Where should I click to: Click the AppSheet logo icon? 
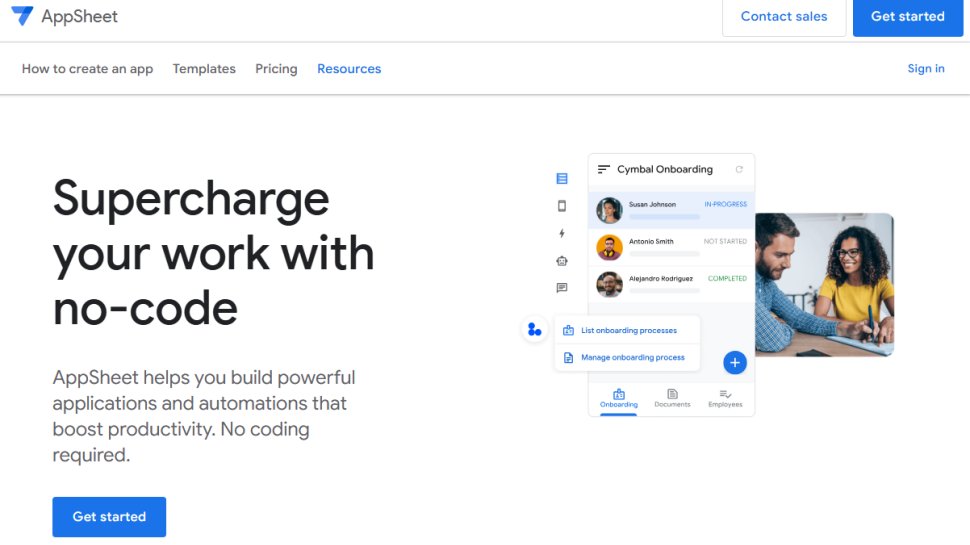pyautogui.click(x=22, y=15)
